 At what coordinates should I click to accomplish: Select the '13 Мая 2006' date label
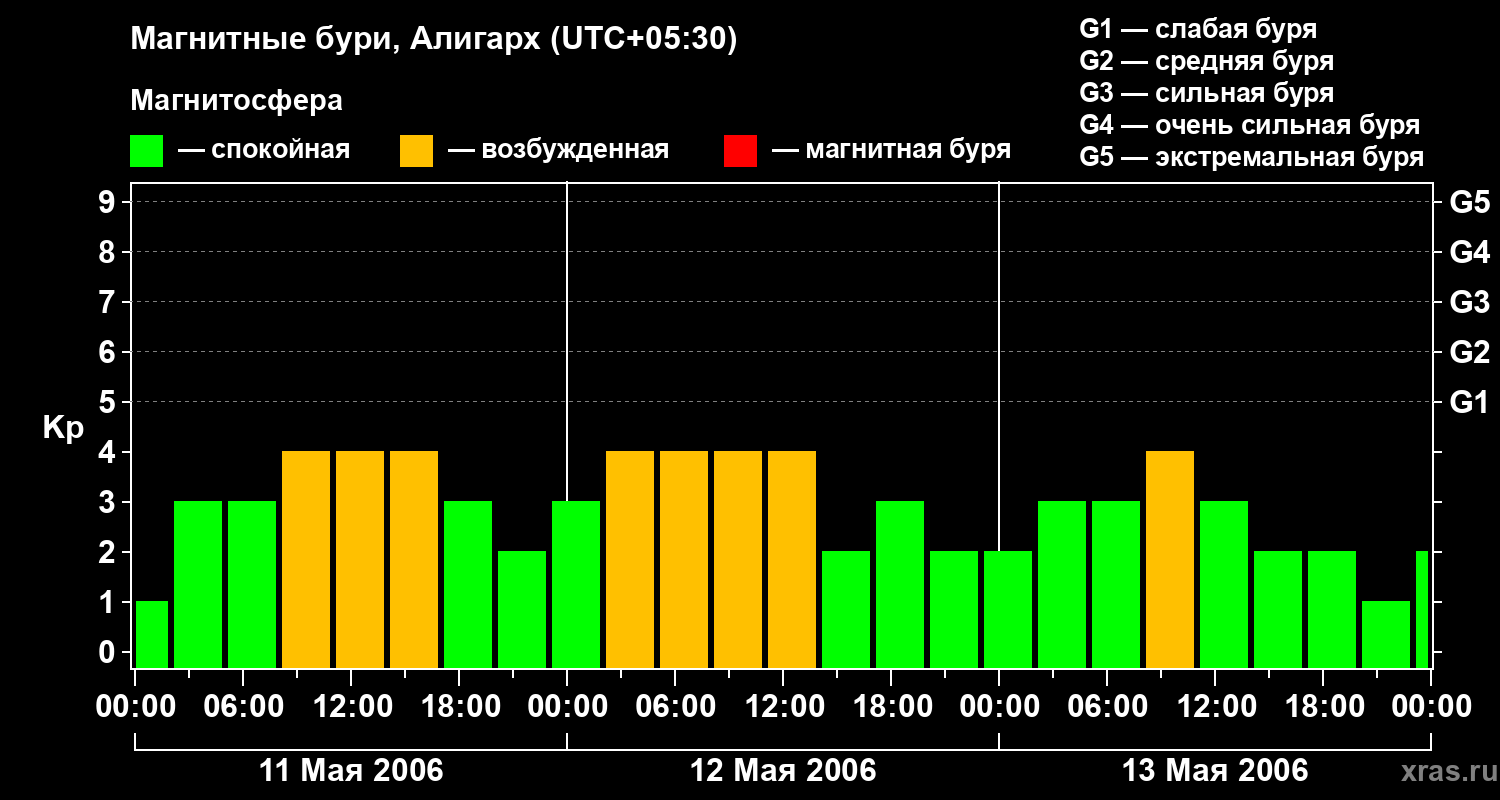point(1215,771)
